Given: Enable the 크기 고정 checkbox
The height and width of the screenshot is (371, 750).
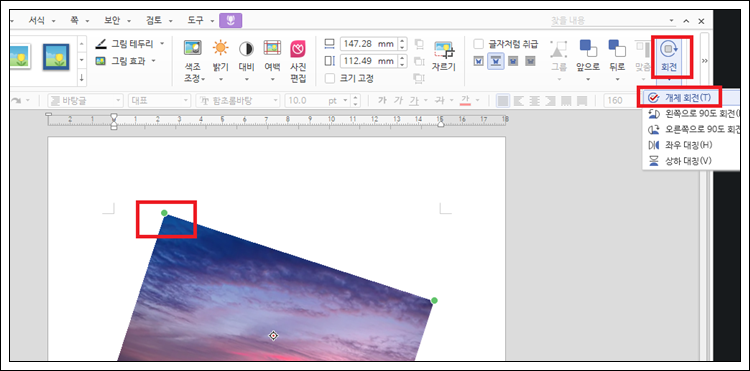Looking at the screenshot, I should click(x=330, y=78).
